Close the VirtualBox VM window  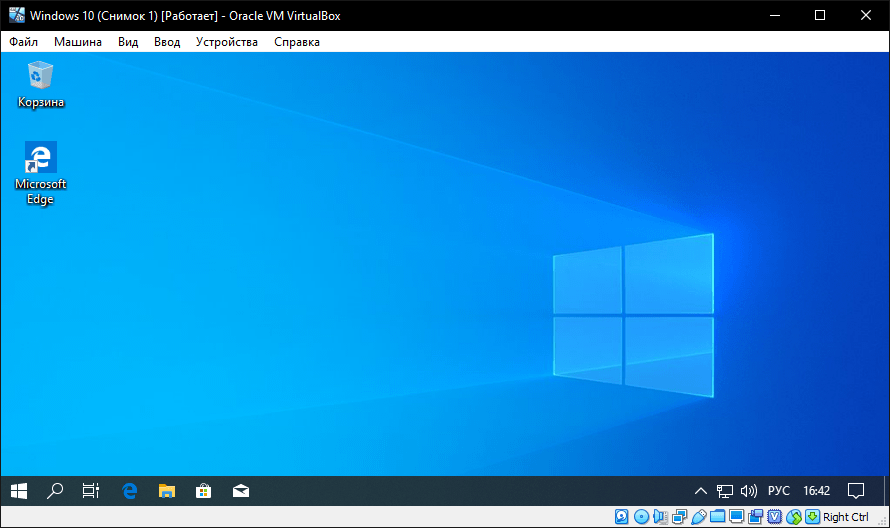(866, 15)
